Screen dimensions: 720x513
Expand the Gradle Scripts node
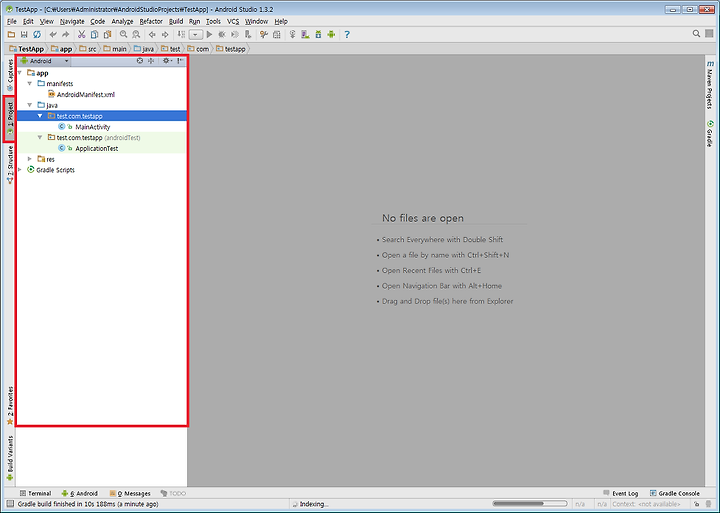pyautogui.click(x=20, y=169)
